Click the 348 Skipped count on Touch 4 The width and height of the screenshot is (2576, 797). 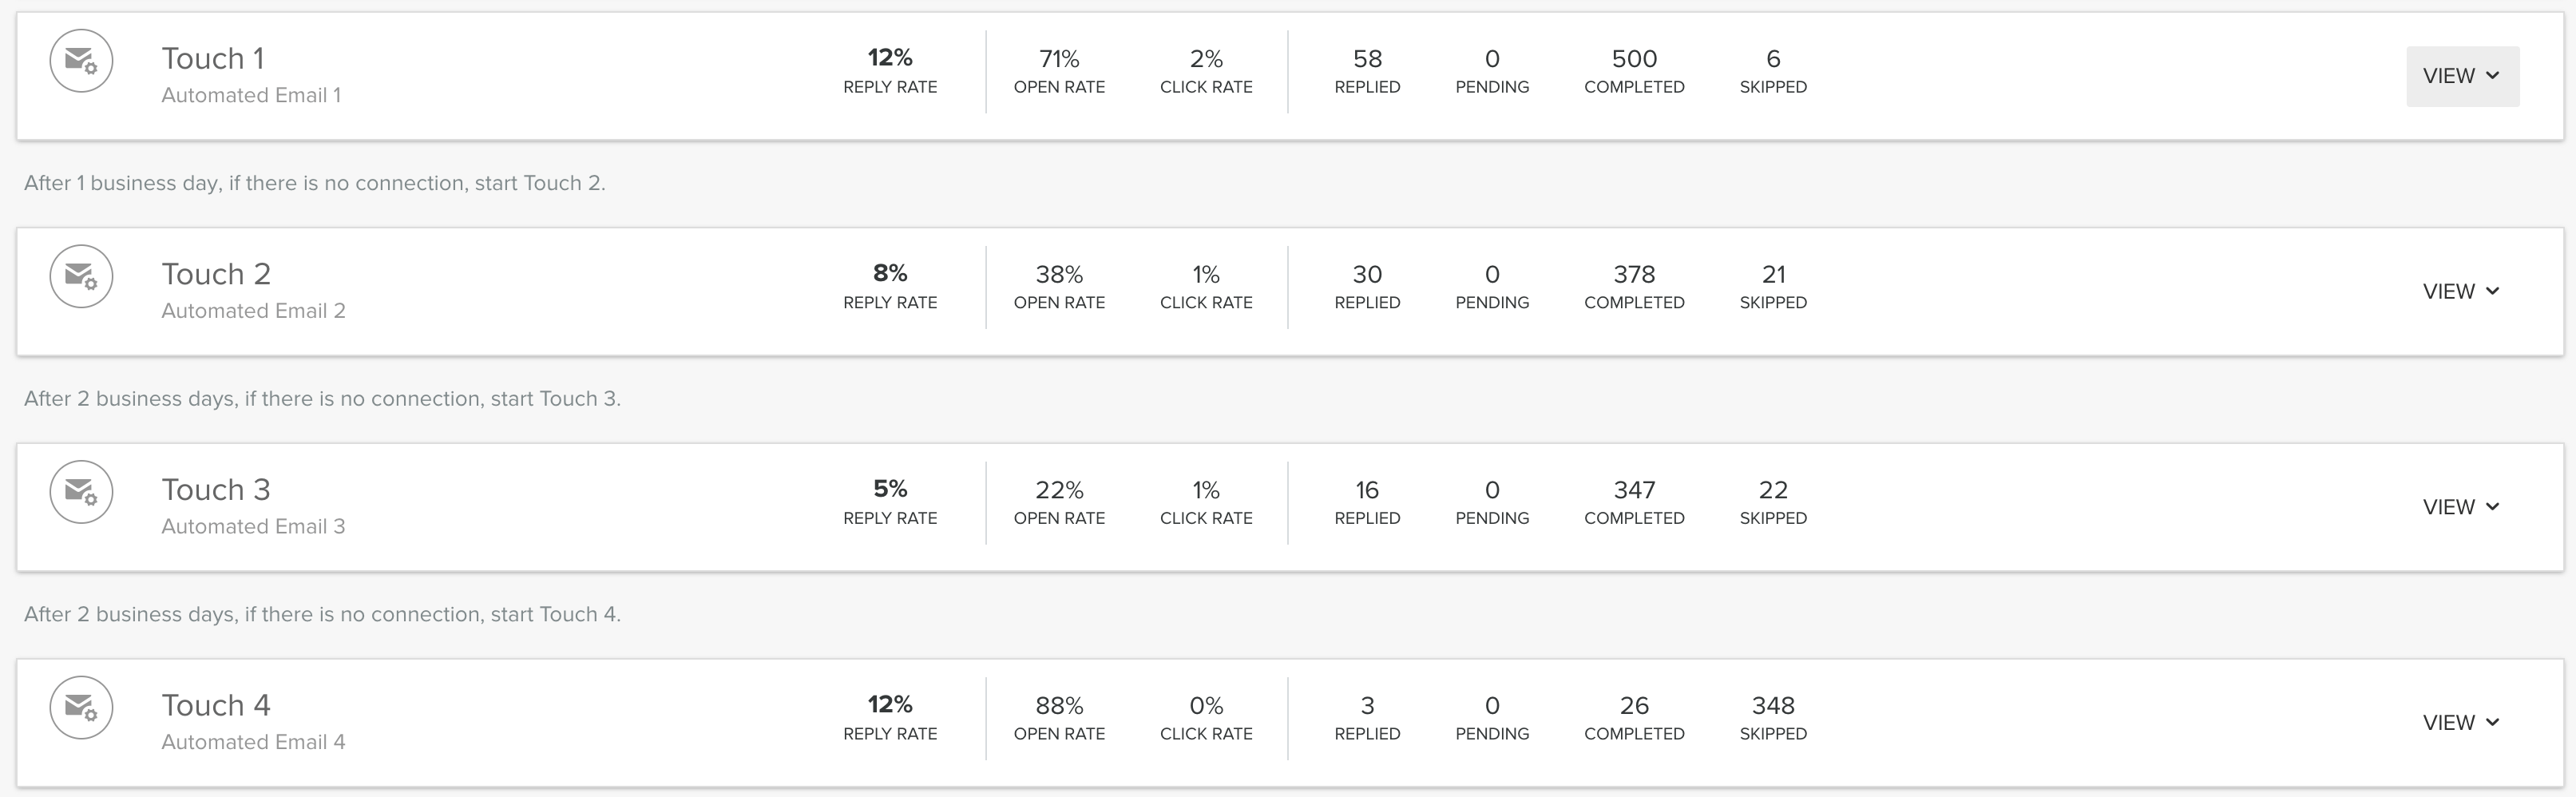point(1773,706)
